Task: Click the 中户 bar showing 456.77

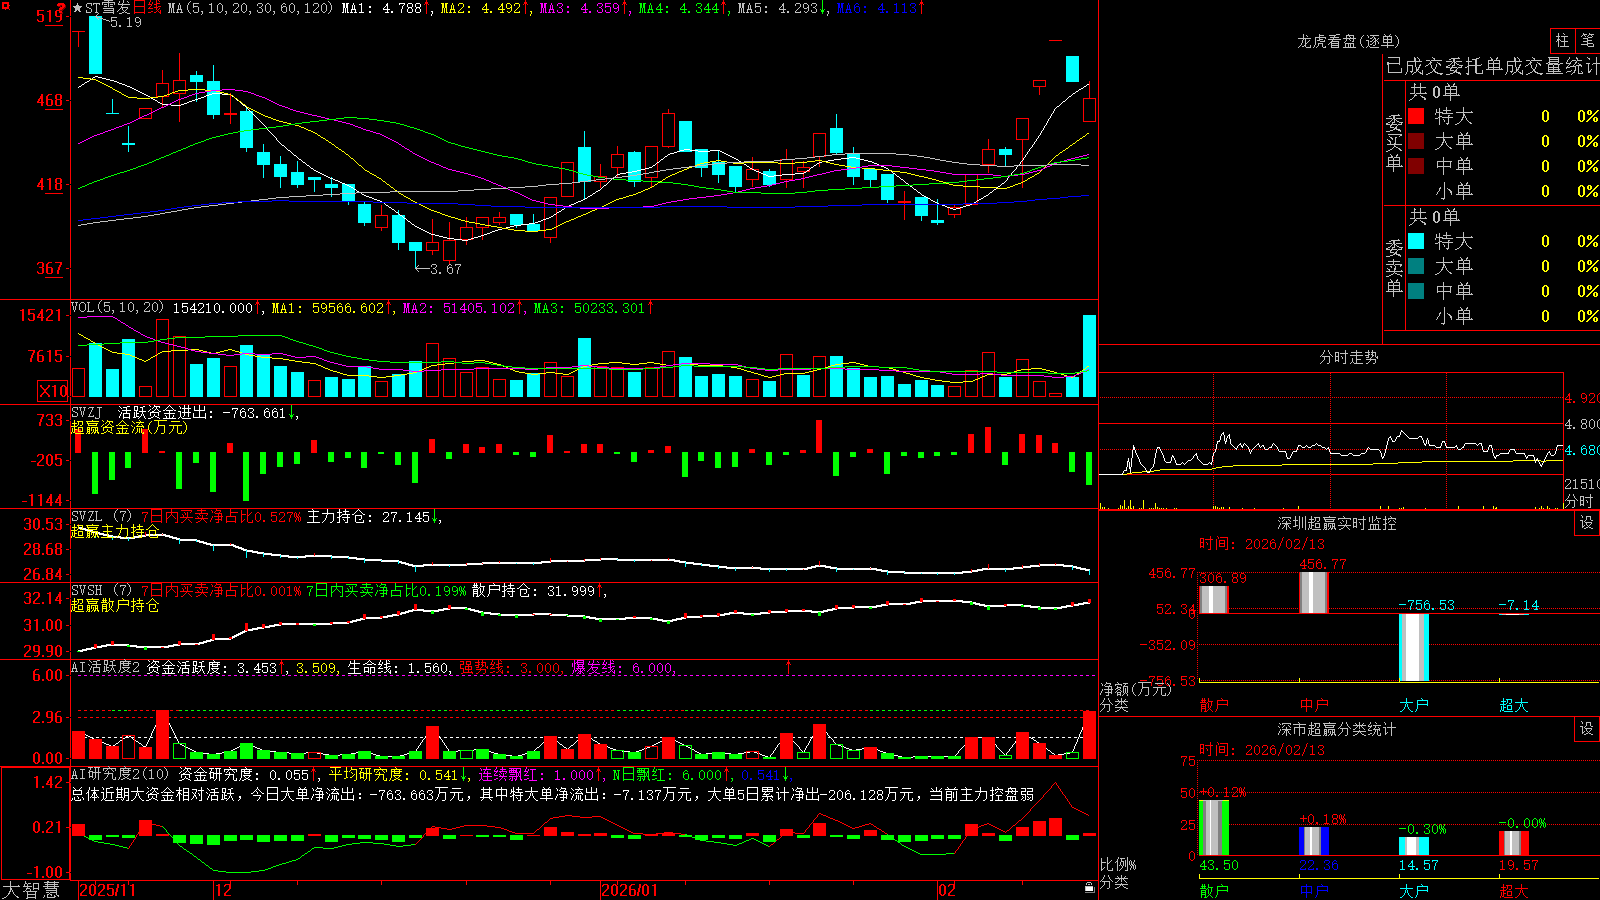Action: 1314,593
